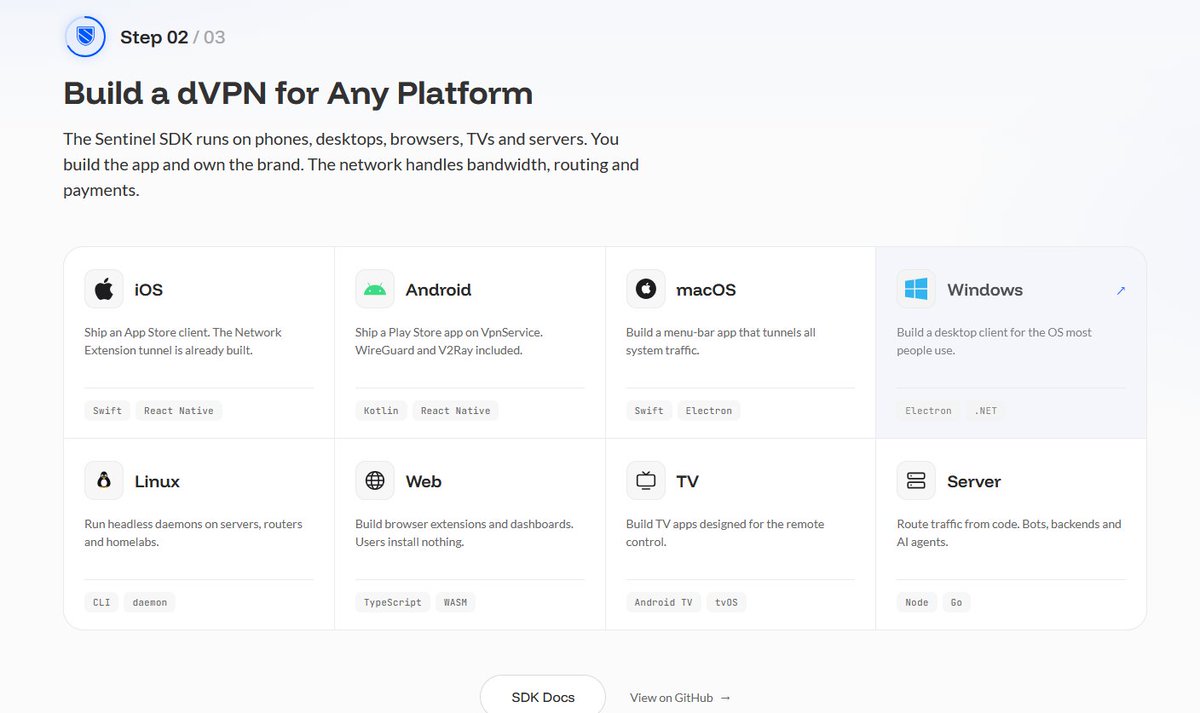The image size is (1200, 713).
Task: Click the 'Build a dVPN for Any Platform' heading
Action: click(x=298, y=94)
